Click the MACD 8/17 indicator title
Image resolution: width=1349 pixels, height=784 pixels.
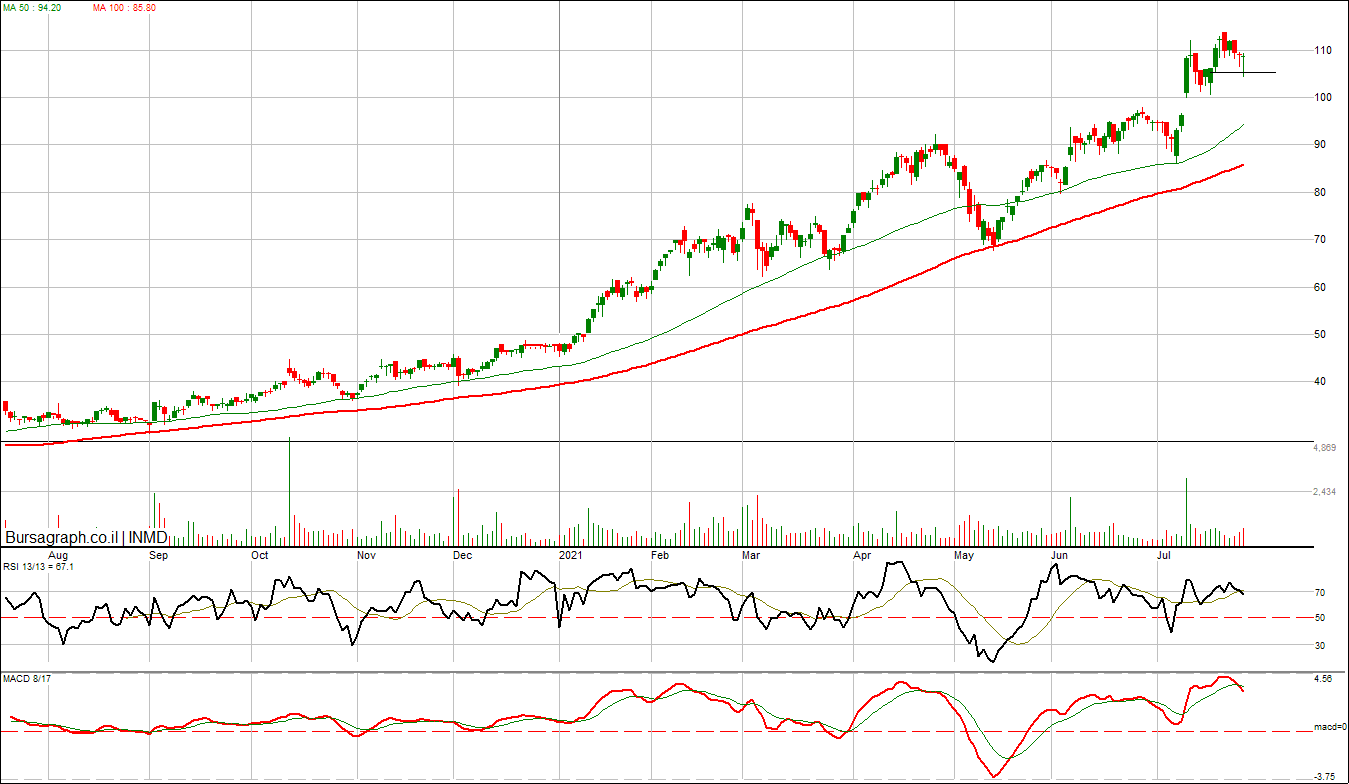tap(25, 680)
